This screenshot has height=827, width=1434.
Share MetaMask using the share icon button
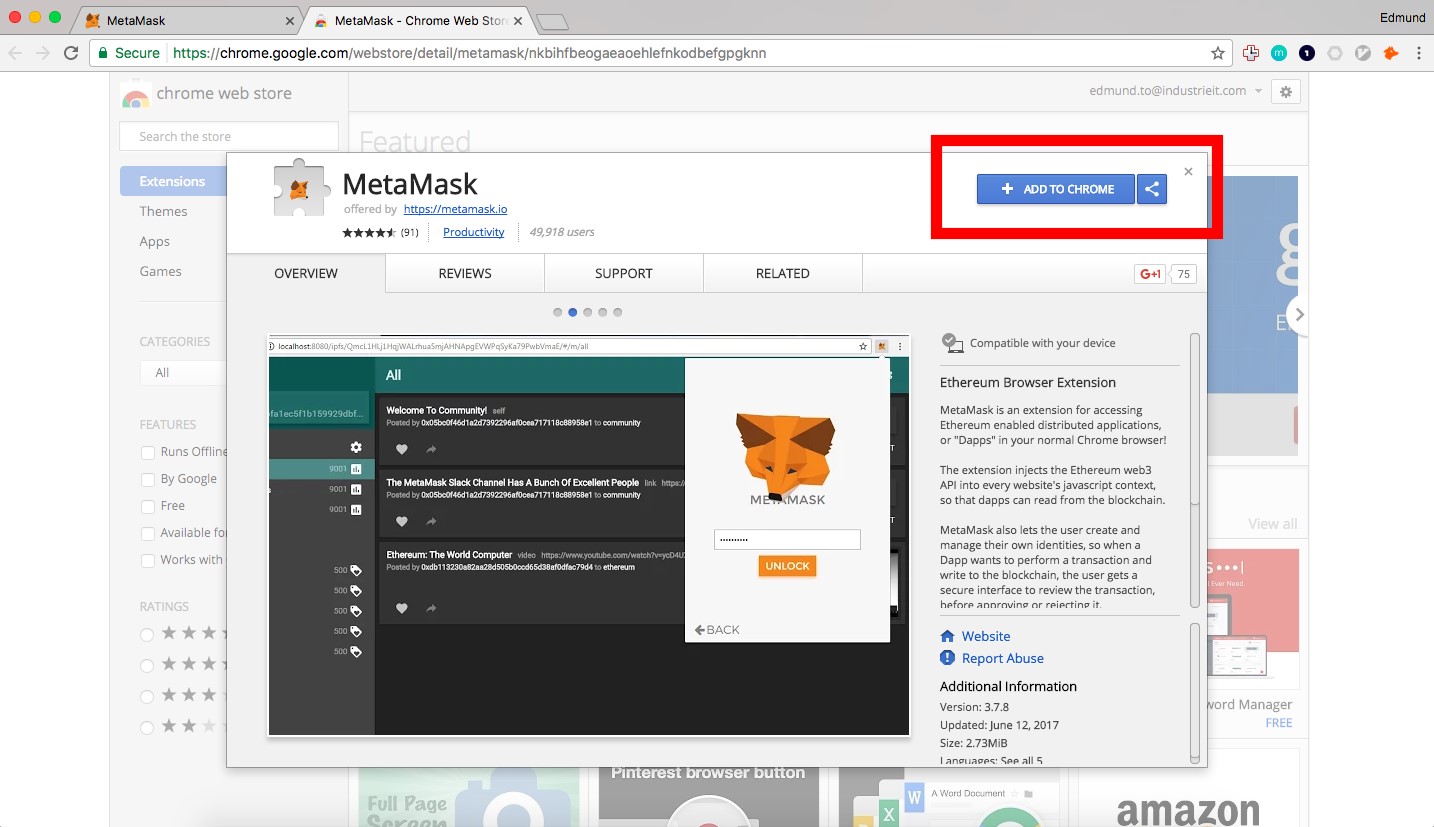point(1152,189)
